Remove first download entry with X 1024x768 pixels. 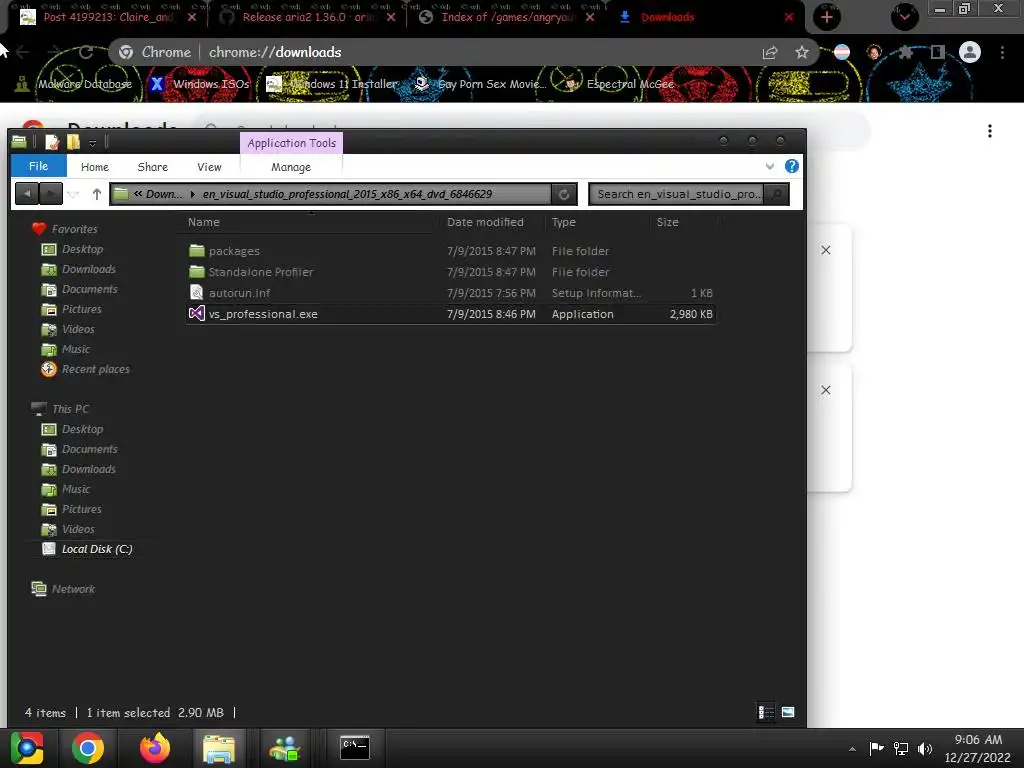[x=825, y=250]
